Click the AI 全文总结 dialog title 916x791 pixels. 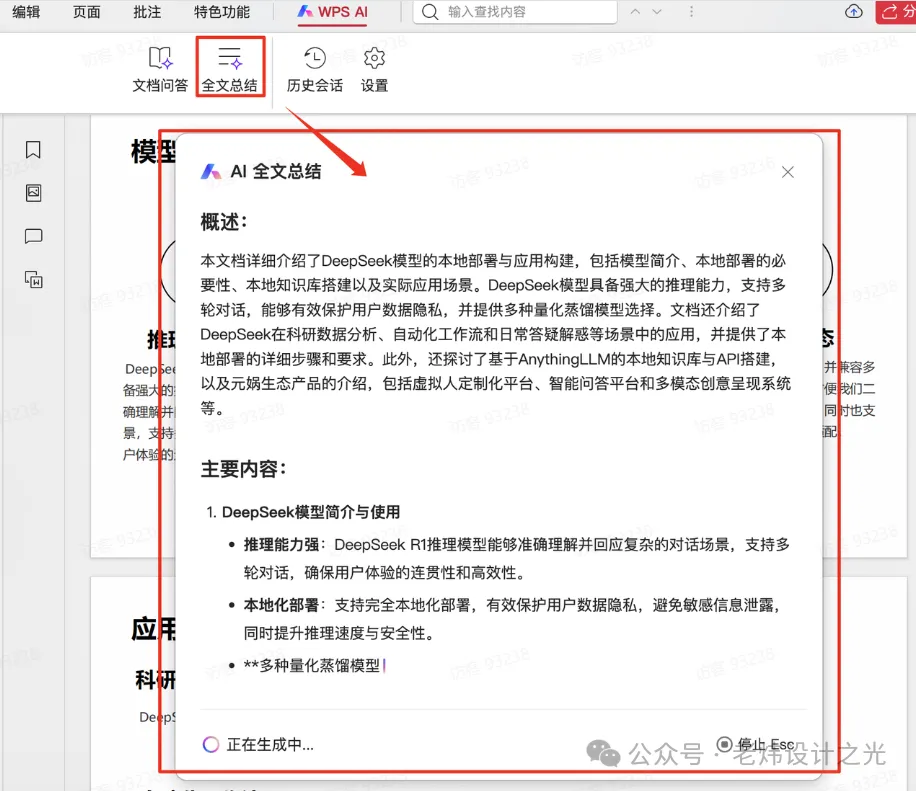(x=276, y=171)
